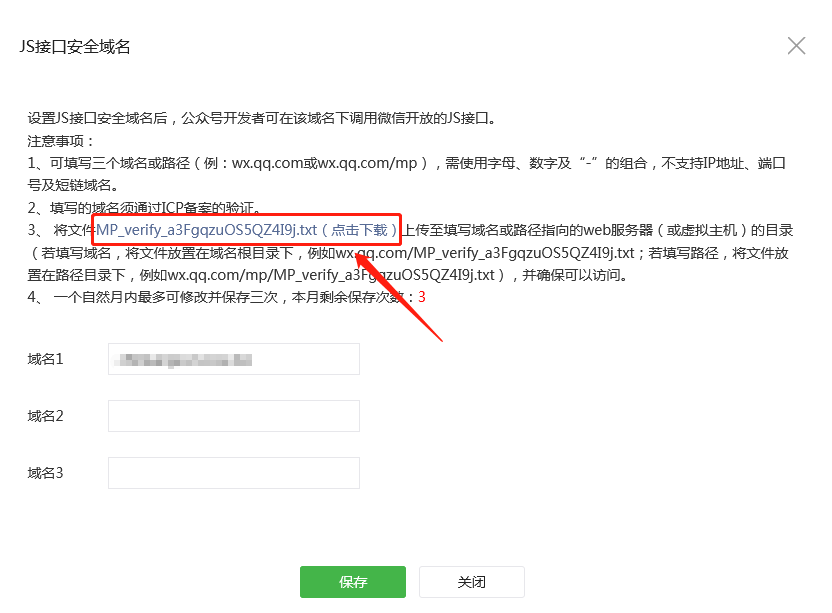Dismiss the dialog with the 关闭 button
Viewport: 832px width, 613px height.
pyautogui.click(x=472, y=582)
